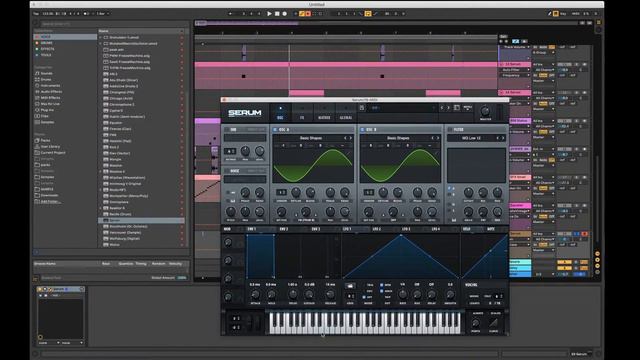Toggle the OSC B enable switch

362,129
